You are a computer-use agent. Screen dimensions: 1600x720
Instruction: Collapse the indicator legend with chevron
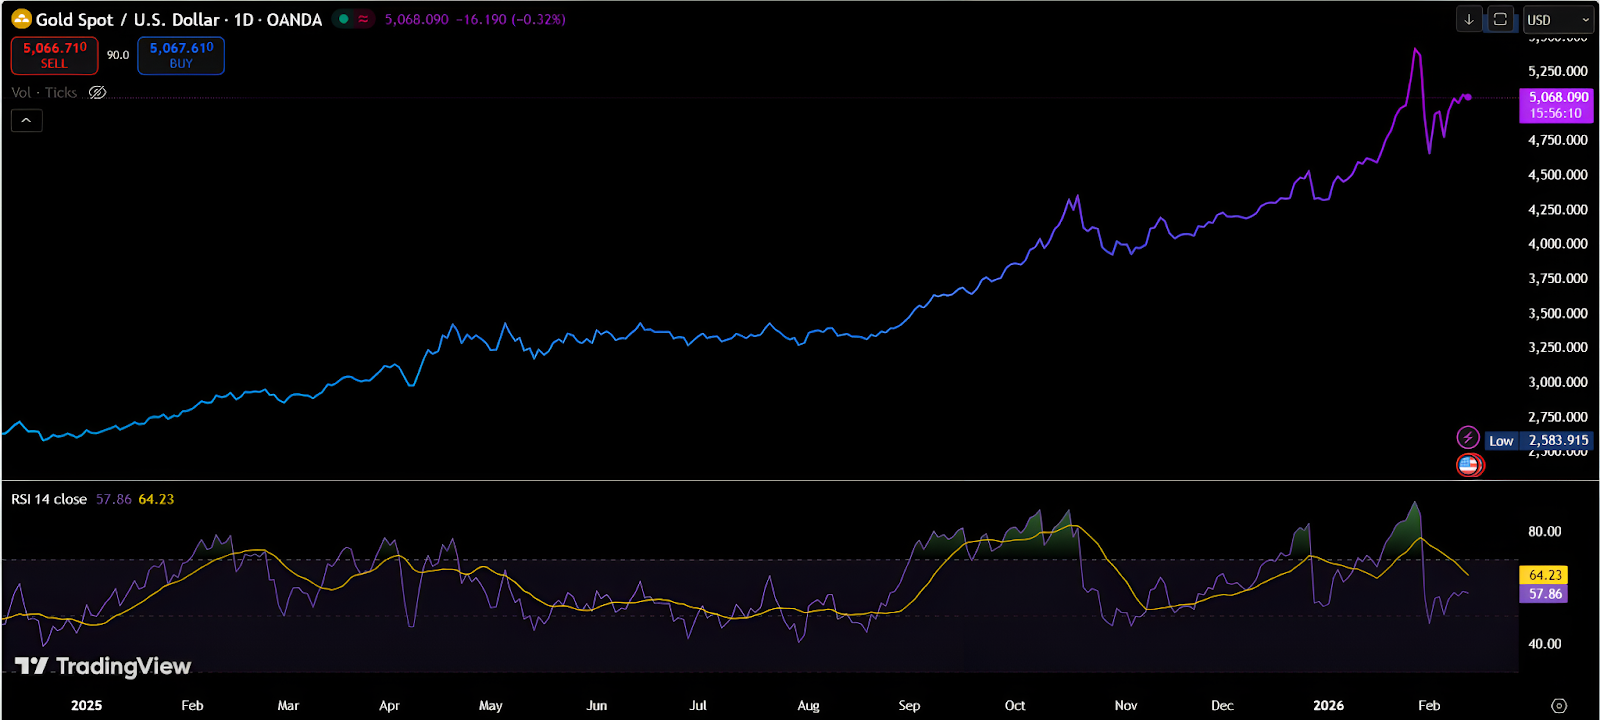click(27, 120)
